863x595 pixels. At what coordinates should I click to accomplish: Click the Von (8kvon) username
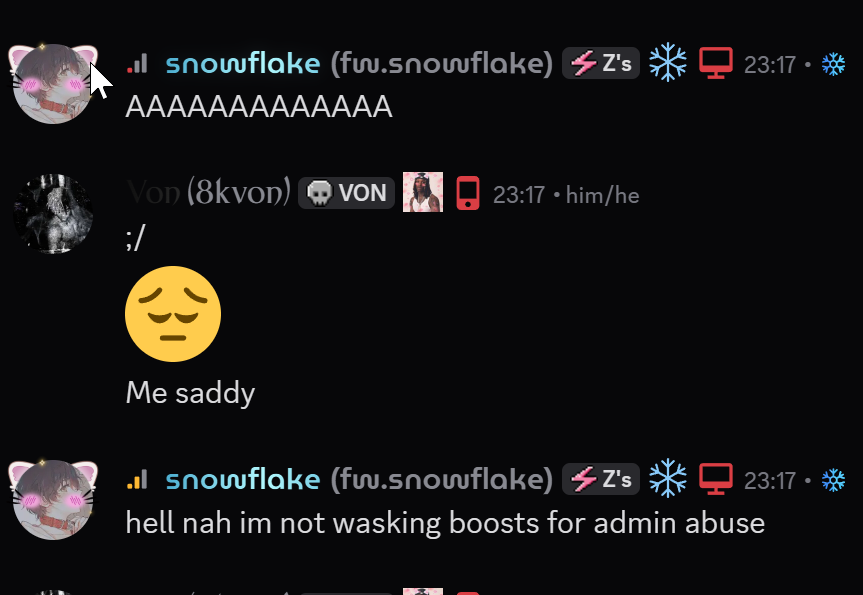point(209,193)
